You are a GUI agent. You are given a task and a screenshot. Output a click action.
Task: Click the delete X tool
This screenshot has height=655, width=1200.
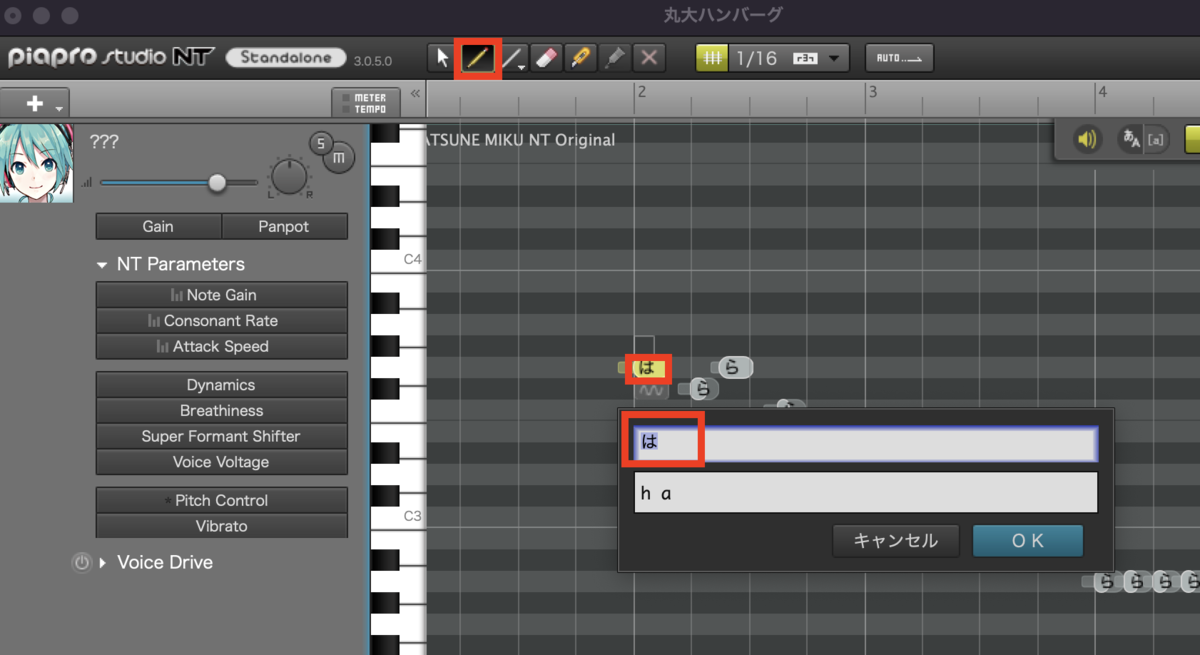tap(648, 58)
